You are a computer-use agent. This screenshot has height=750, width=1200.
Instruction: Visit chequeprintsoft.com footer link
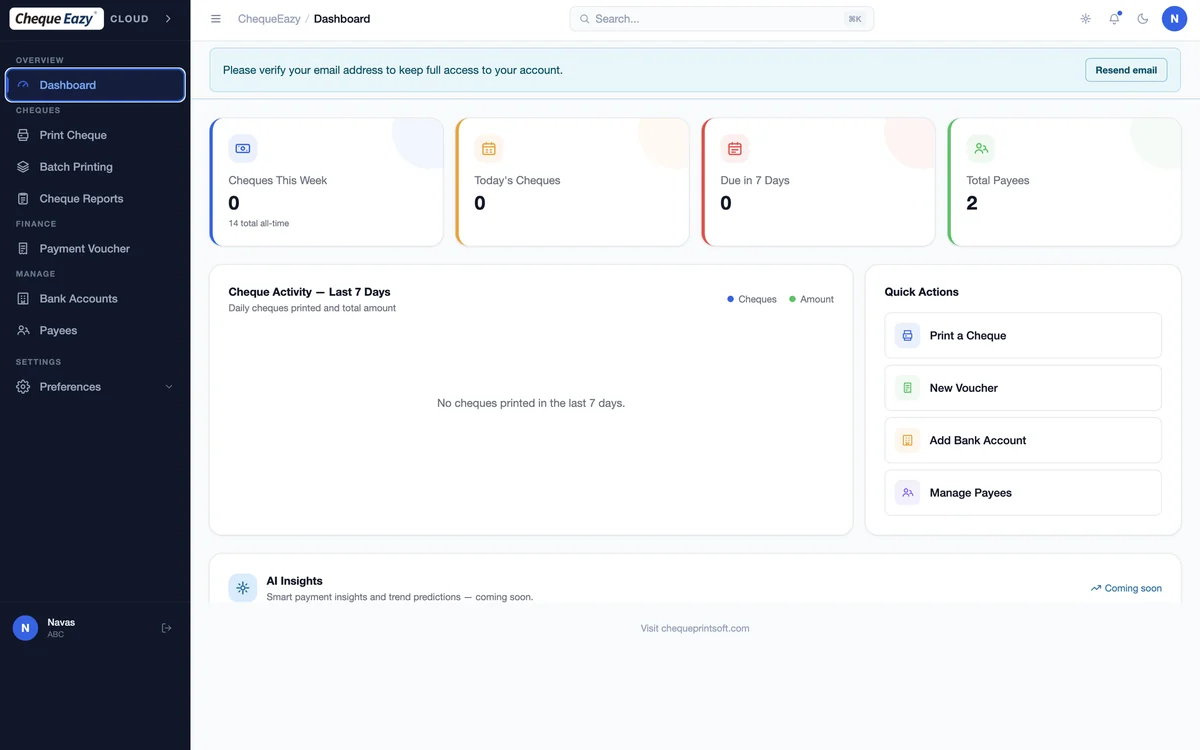pyautogui.click(x=695, y=628)
